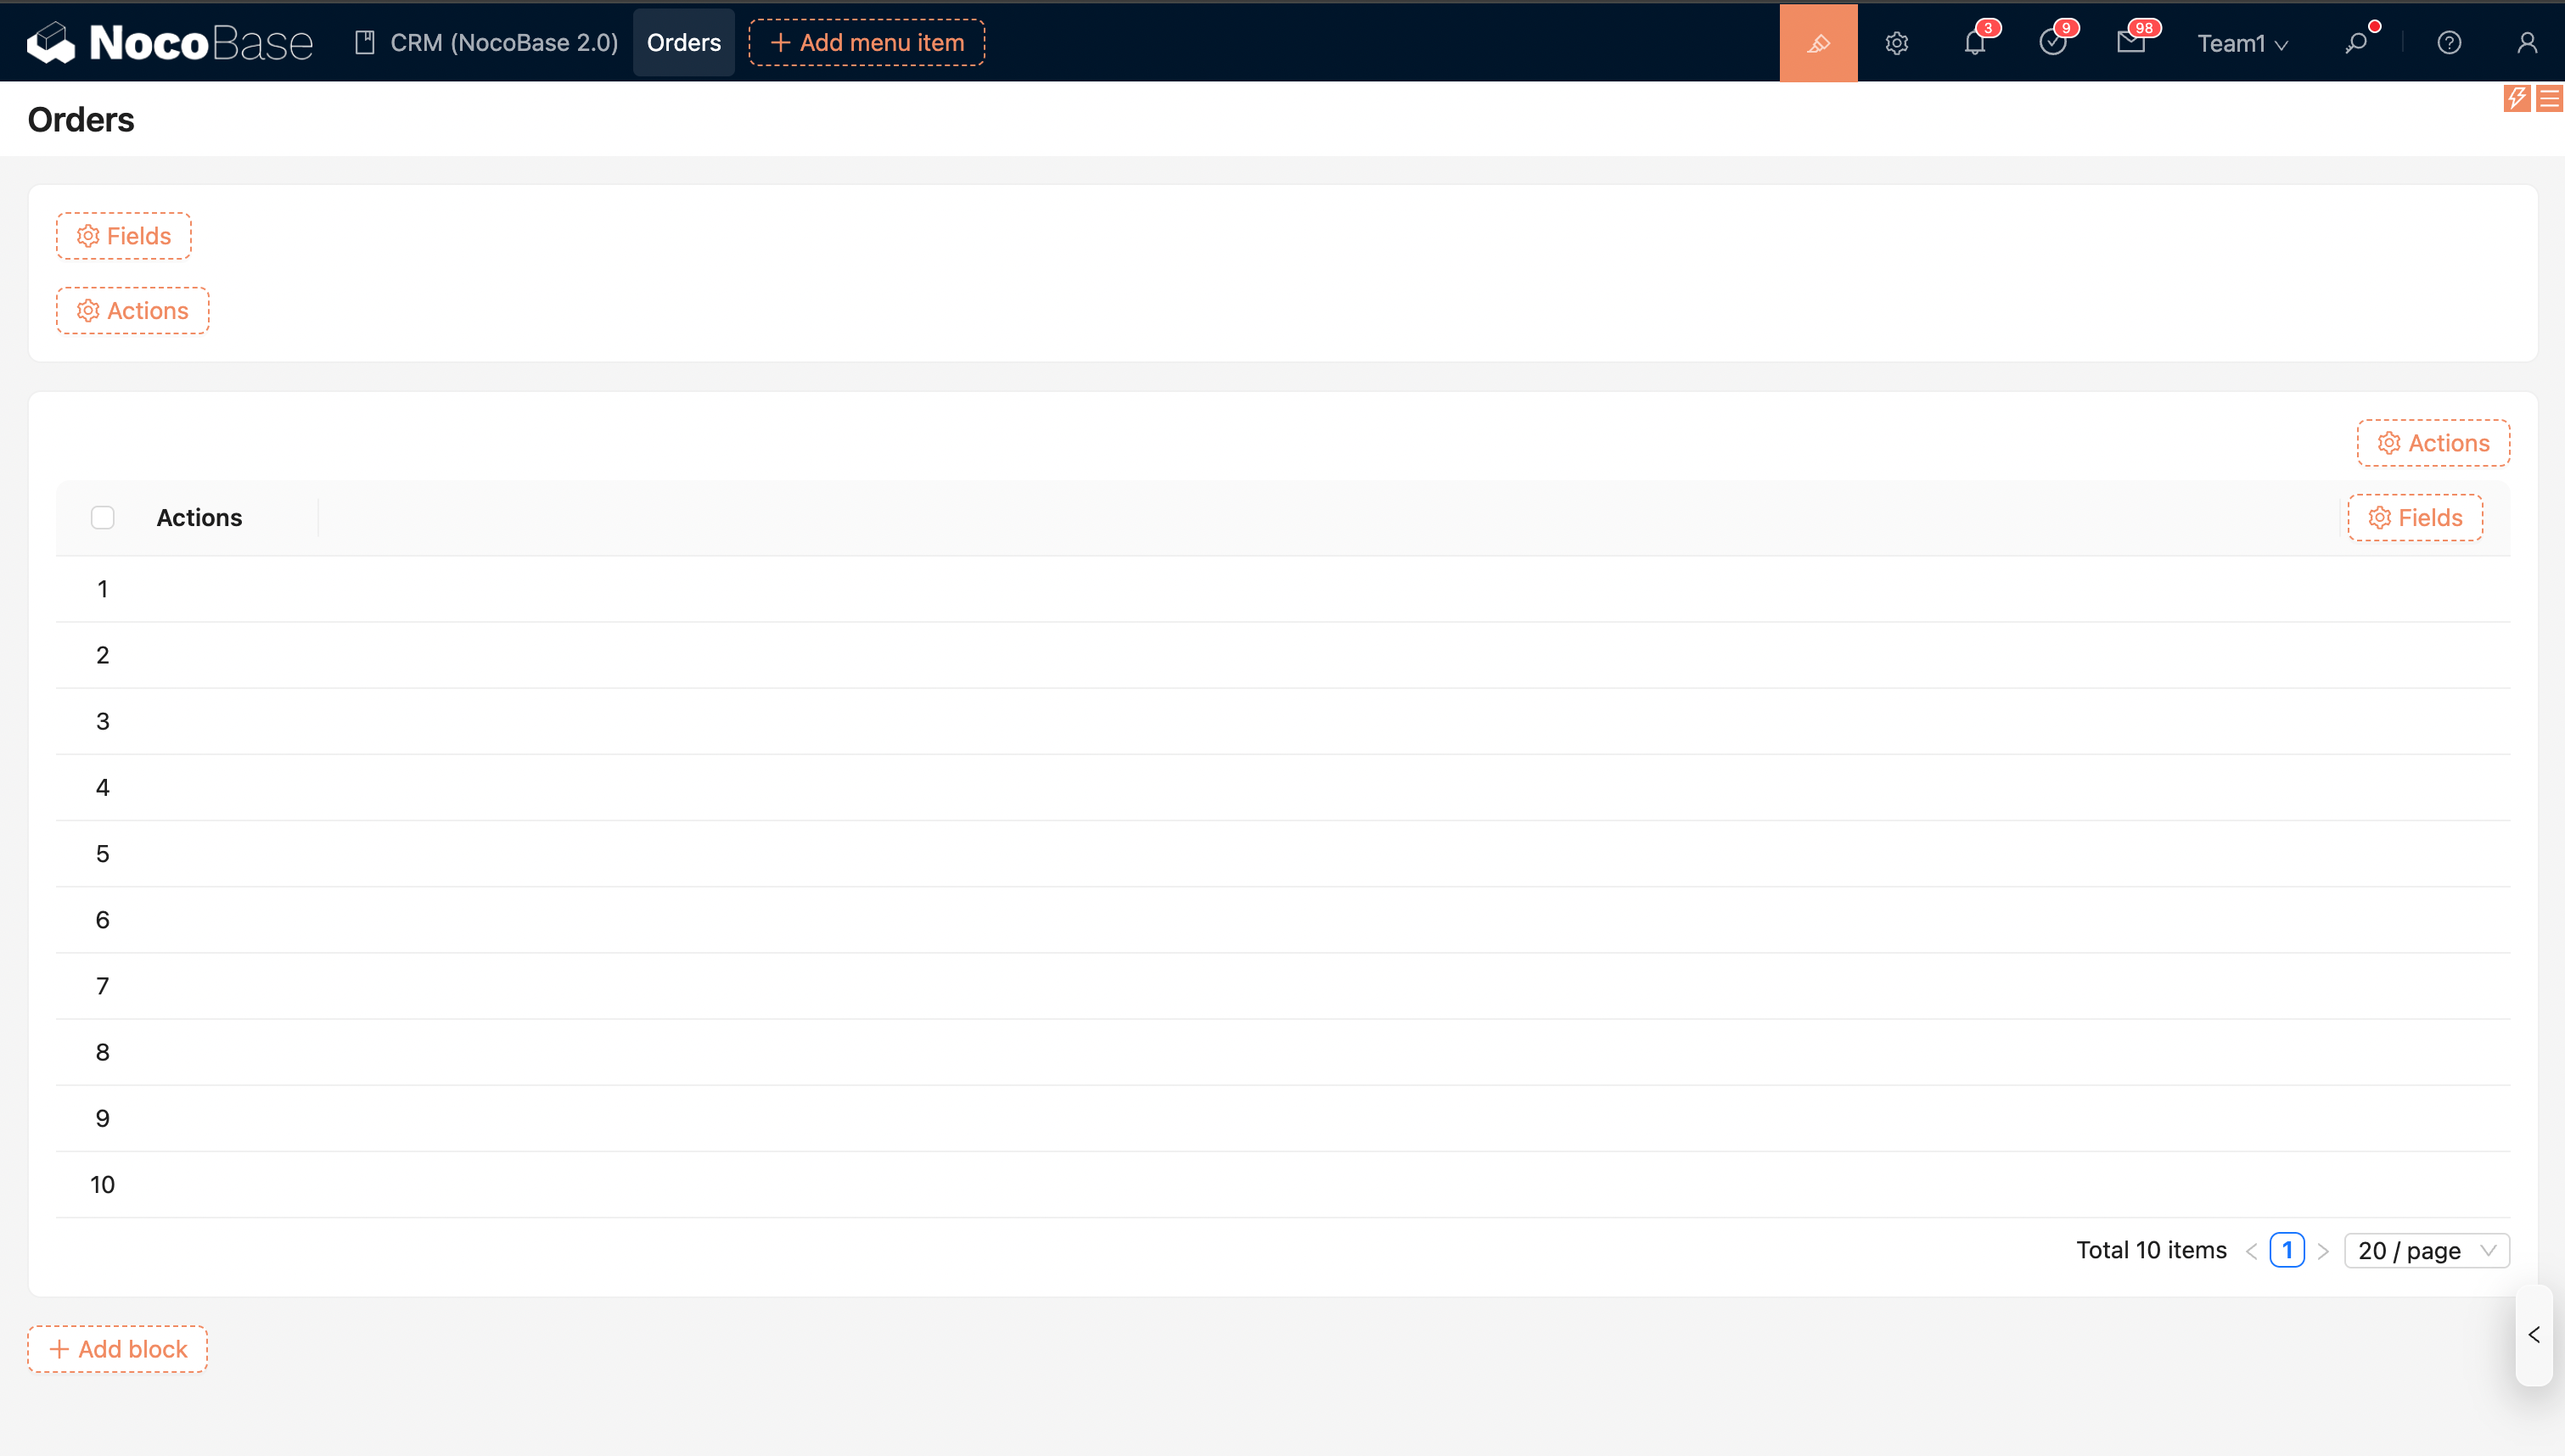Open the settings gear in top bar
Viewport: 2565px width, 1456px height.
1896,43
